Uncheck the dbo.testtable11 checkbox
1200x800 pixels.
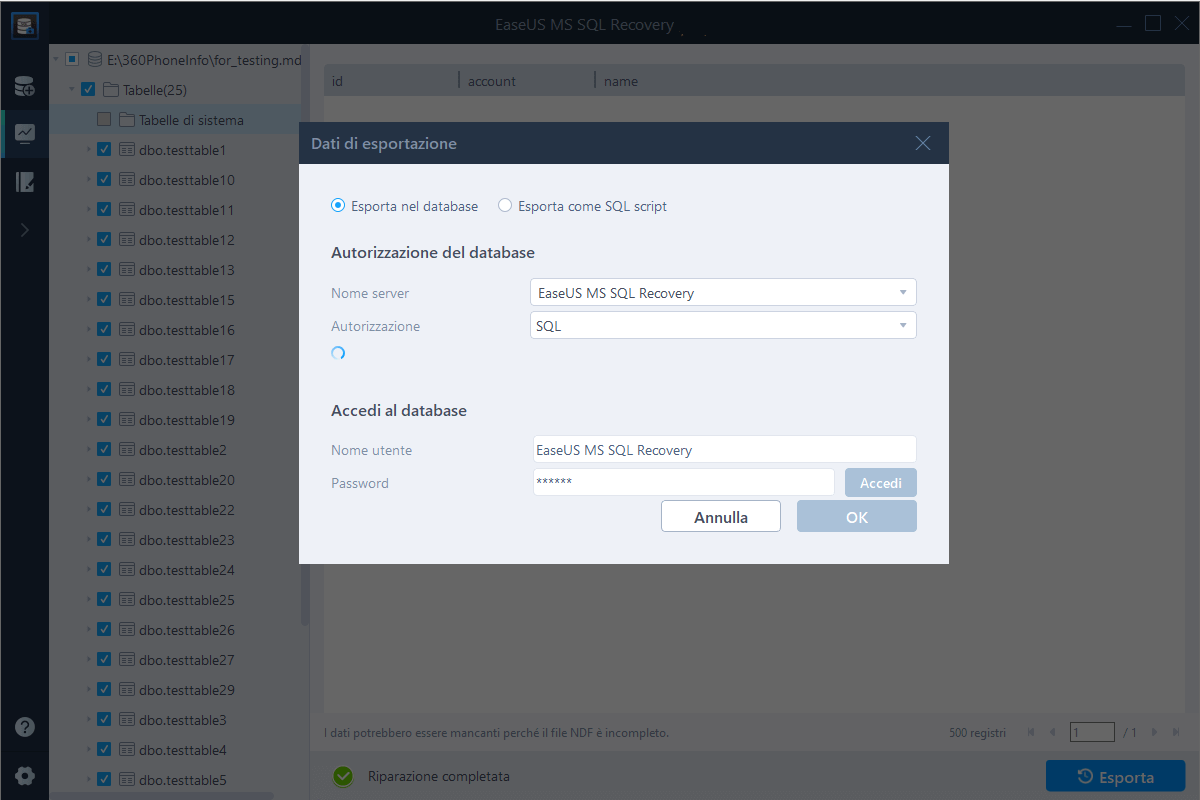coord(104,210)
